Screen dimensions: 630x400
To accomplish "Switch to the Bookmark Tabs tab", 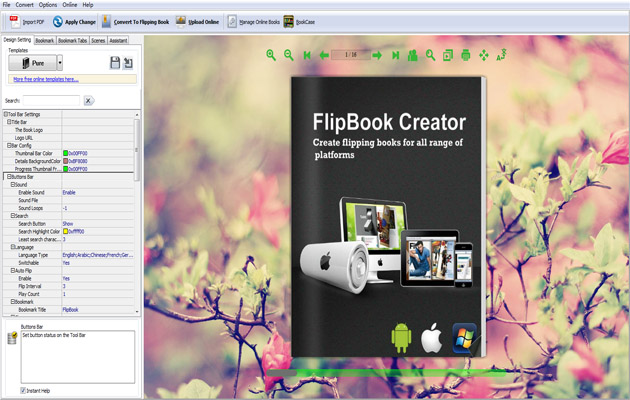I will pos(72,40).
